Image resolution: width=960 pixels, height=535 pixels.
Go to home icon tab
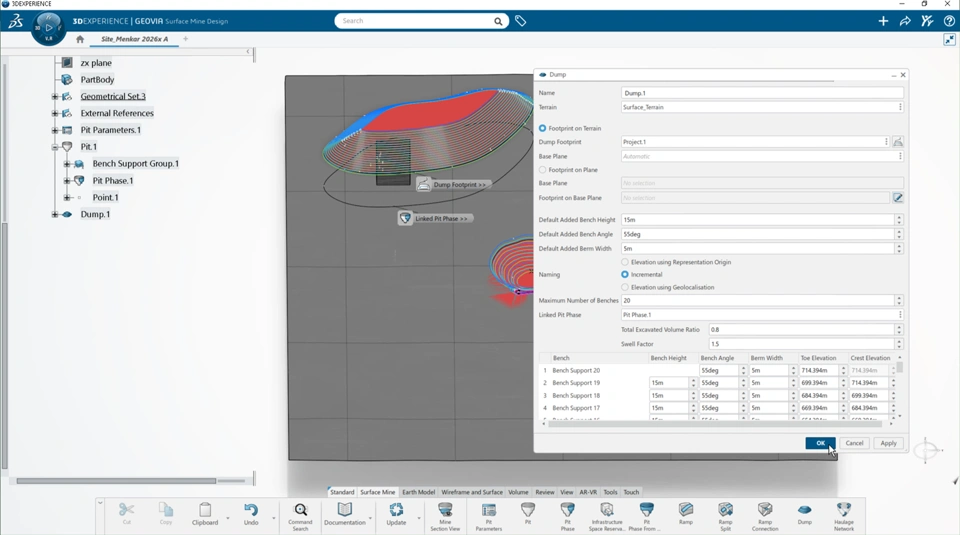(80, 39)
